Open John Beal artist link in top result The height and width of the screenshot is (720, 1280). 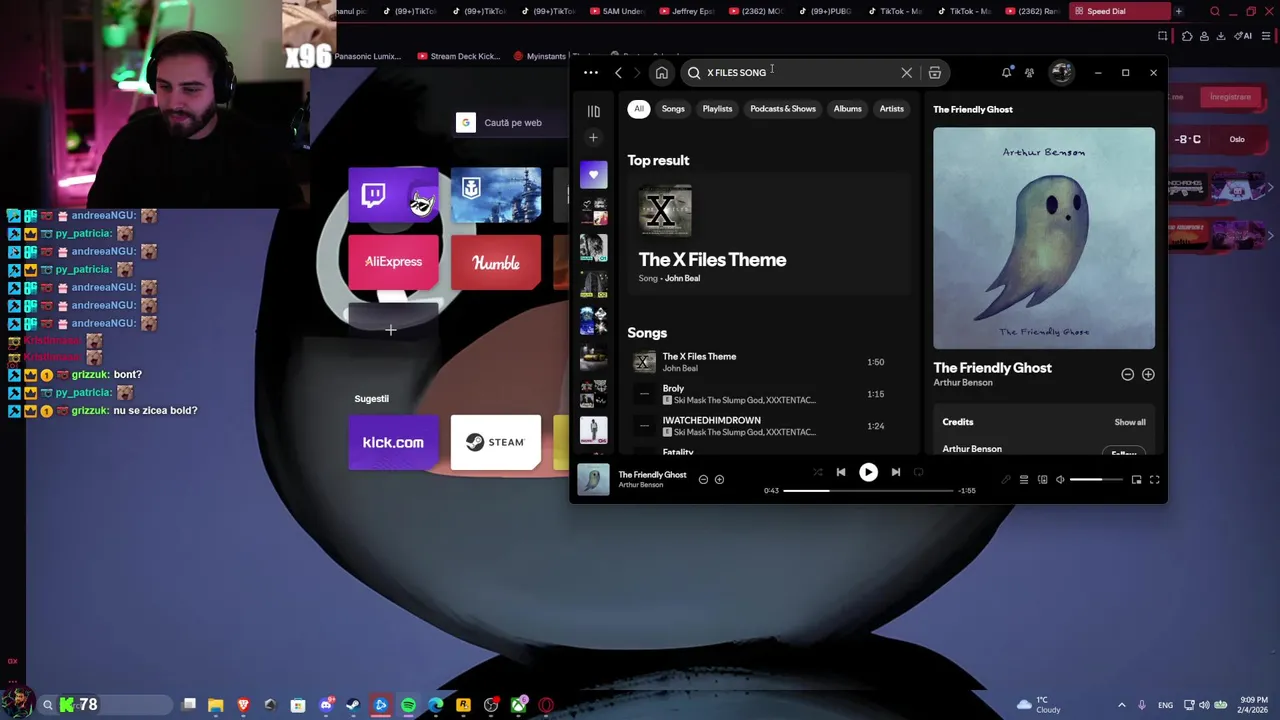(x=682, y=278)
